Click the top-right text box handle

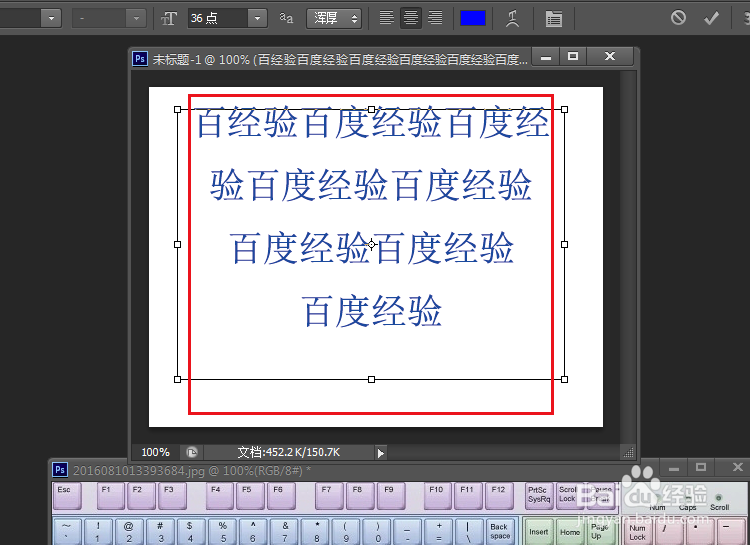(564, 110)
